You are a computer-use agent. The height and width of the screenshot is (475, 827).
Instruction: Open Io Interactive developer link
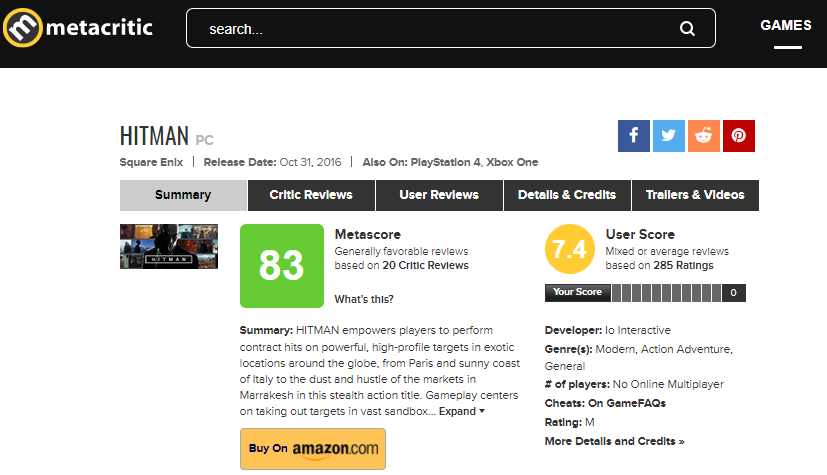[638, 330]
